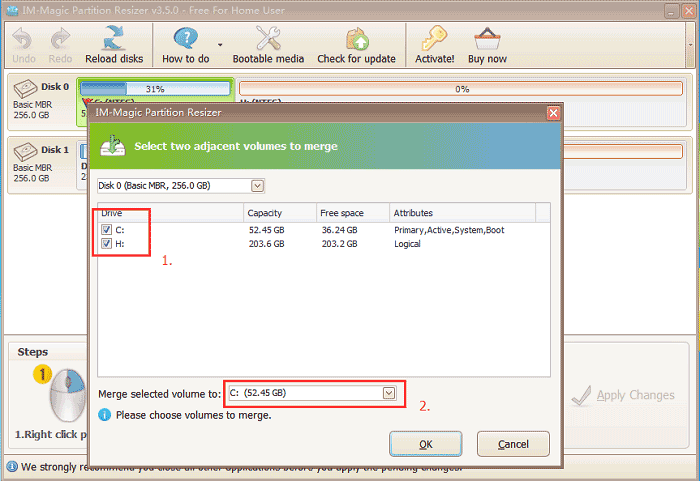This screenshot has width=700, height=481.
Task: Click the Undo toolbar icon
Action: tap(23, 39)
